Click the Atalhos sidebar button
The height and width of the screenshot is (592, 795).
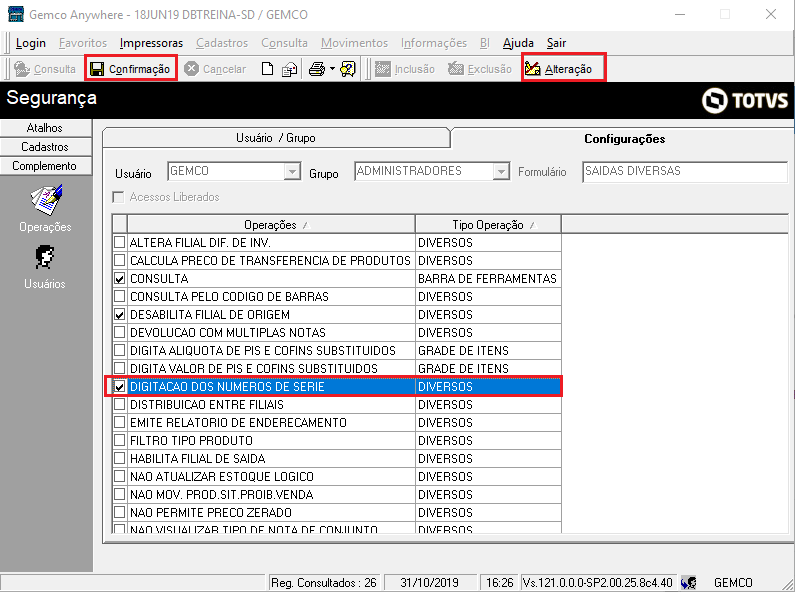pyautogui.click(x=45, y=128)
